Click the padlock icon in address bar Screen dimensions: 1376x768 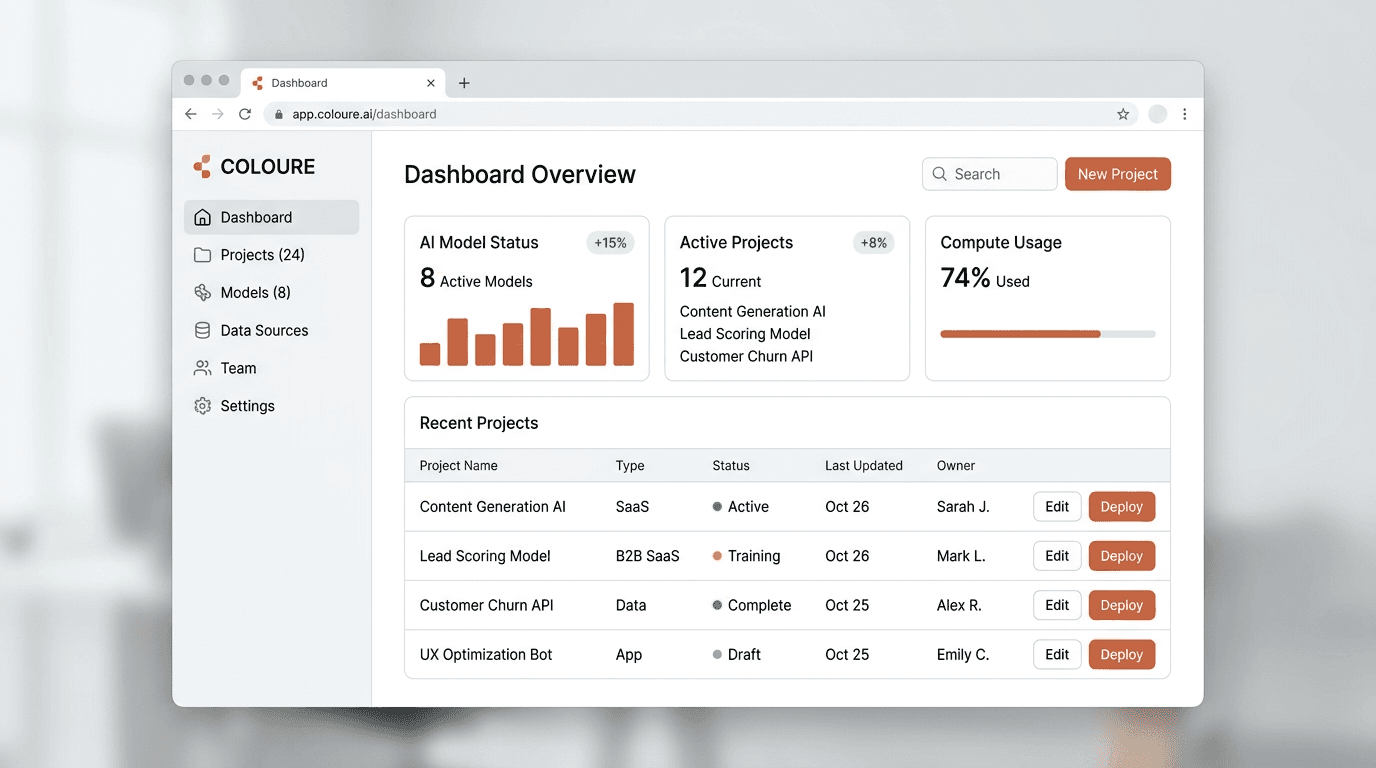click(x=278, y=114)
